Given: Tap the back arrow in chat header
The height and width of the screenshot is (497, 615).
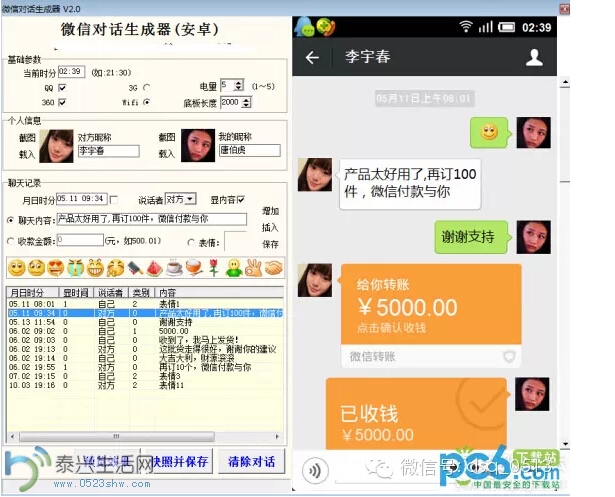Looking at the screenshot, I should click(x=313, y=57).
